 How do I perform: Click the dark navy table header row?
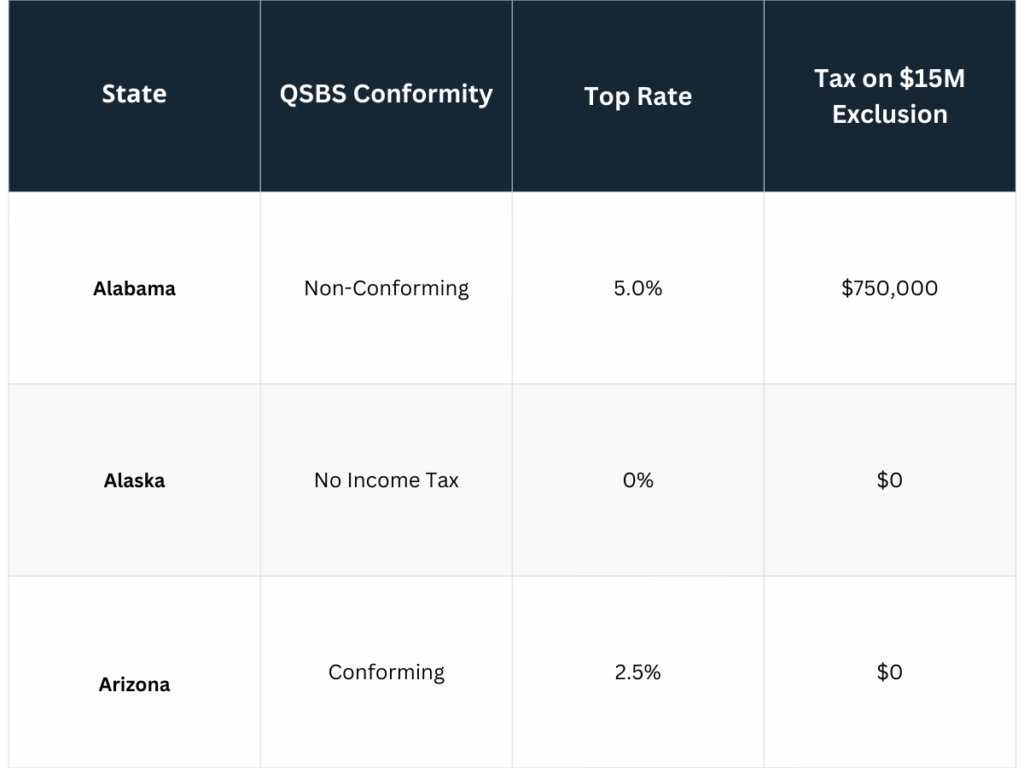512,40
